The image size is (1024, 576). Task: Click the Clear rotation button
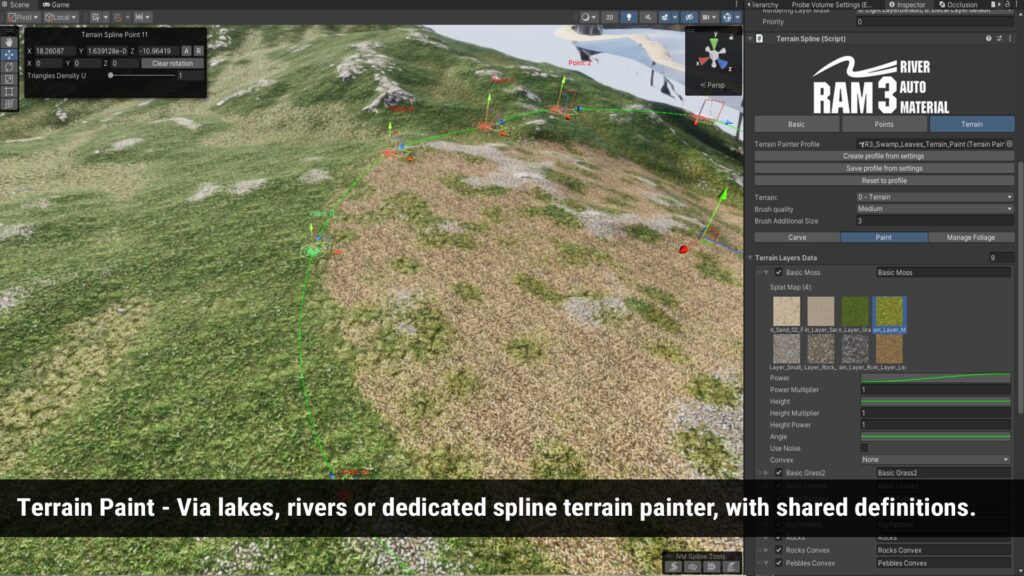173,63
